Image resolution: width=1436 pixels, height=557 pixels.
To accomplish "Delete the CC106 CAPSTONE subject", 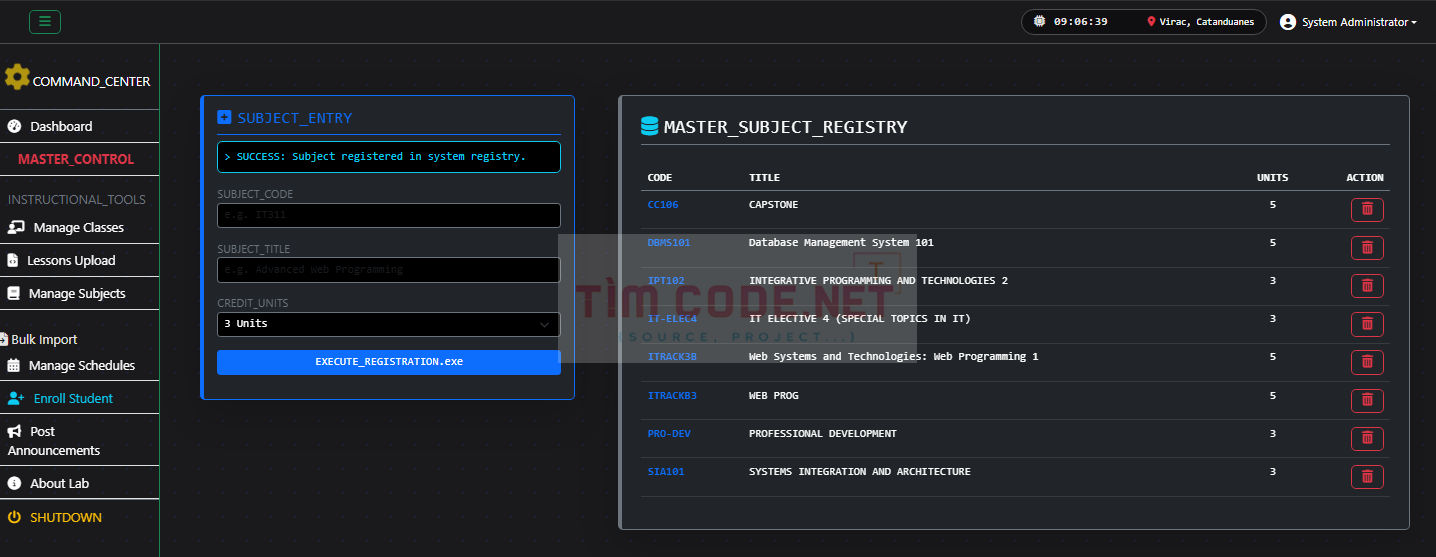I will [x=1367, y=209].
